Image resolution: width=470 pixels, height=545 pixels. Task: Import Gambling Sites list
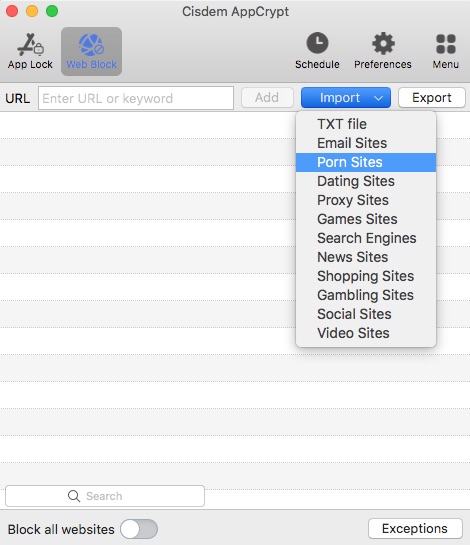[x=366, y=295]
